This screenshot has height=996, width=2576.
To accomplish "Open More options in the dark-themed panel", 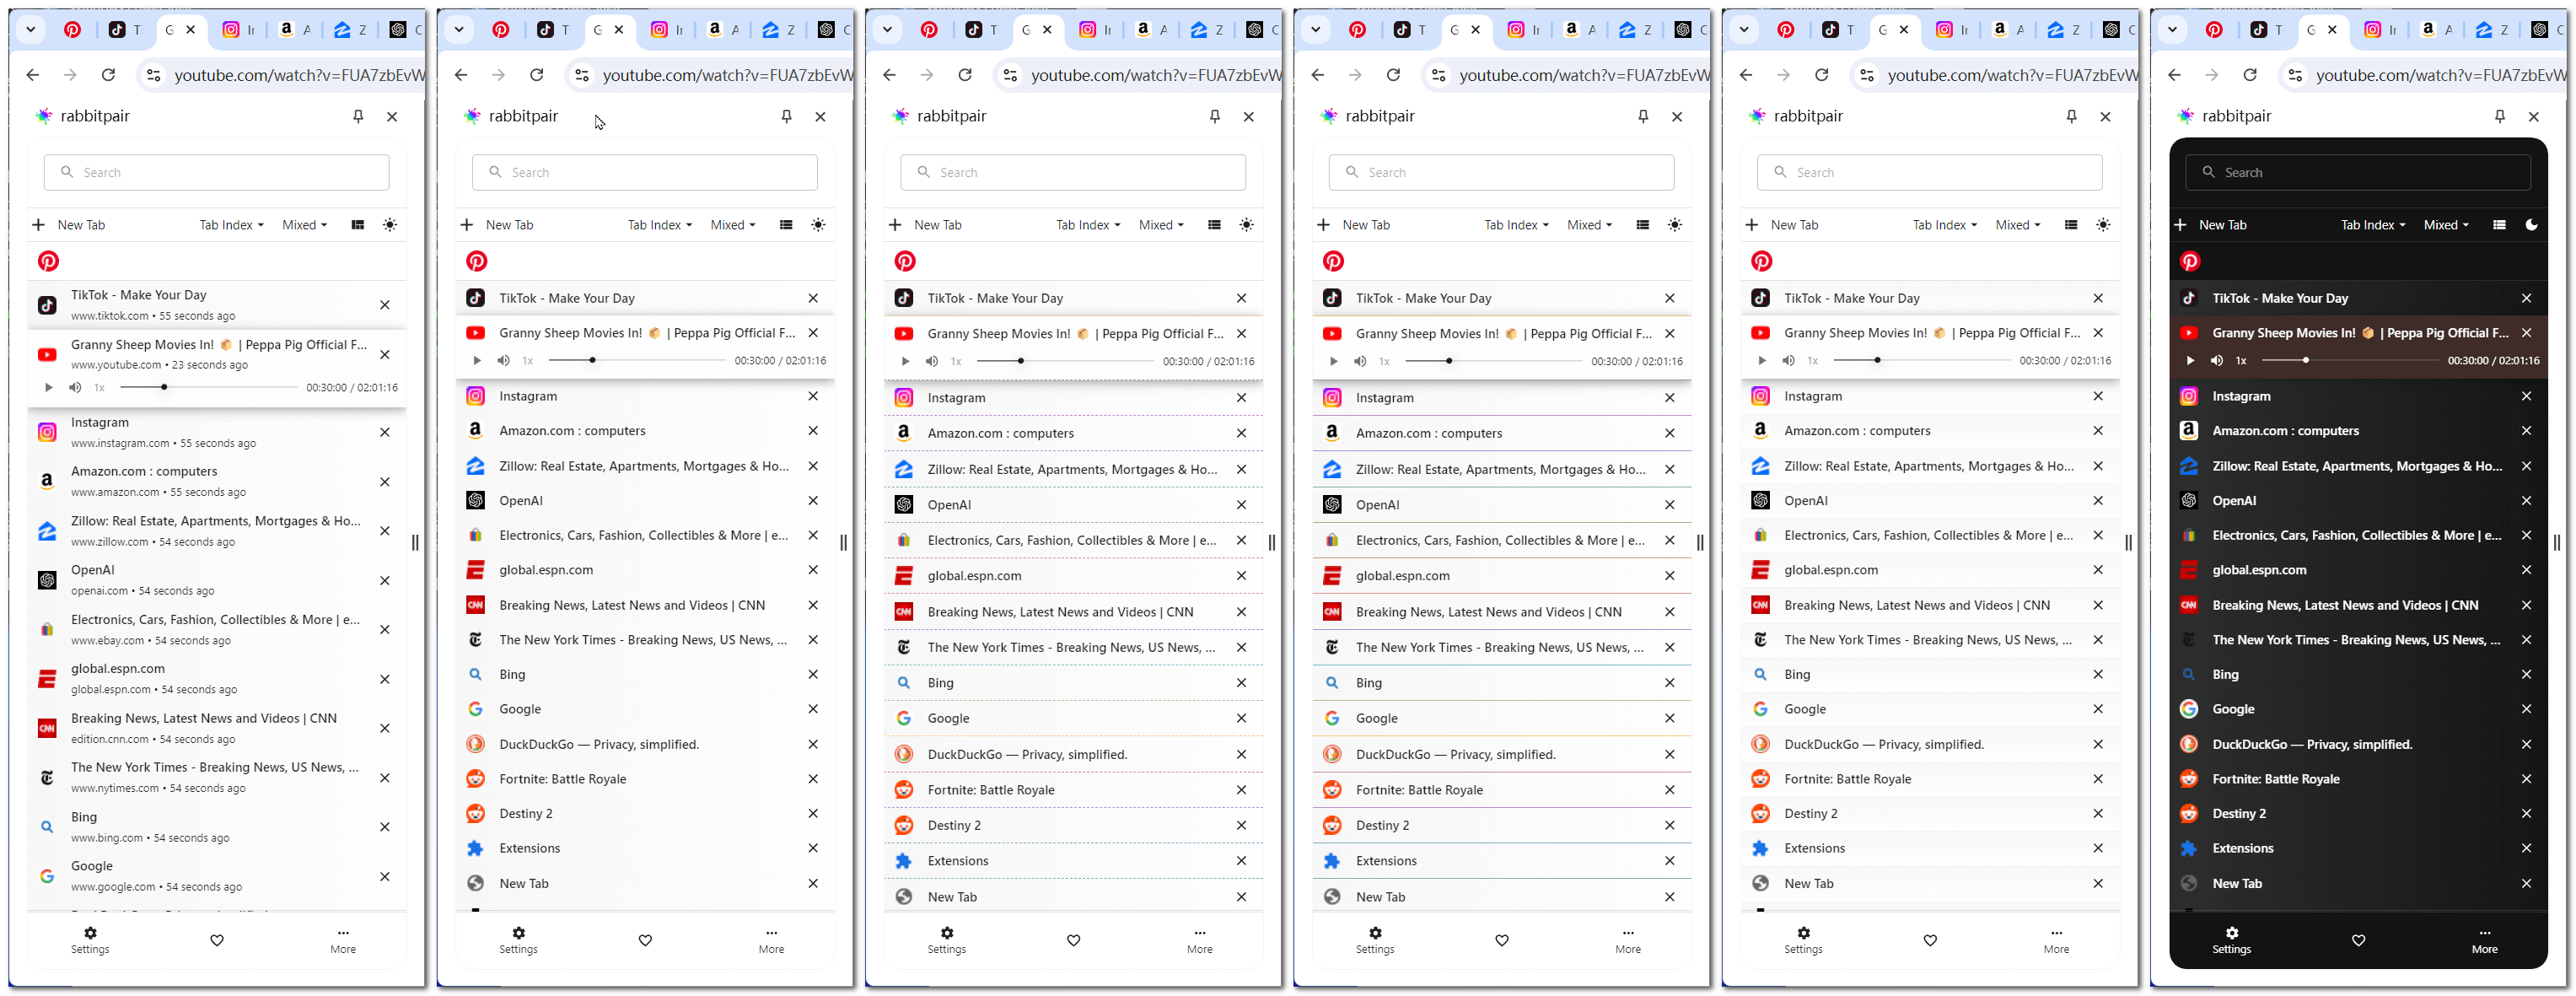I will click(2484, 940).
